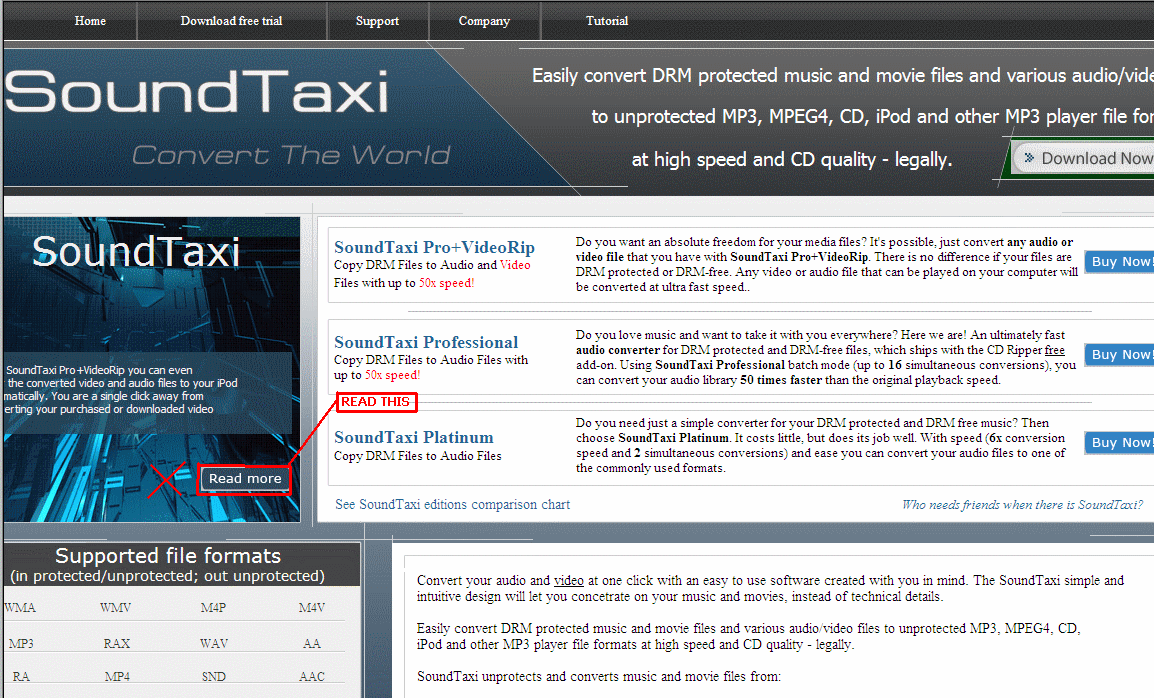Click the AA format cell
The image size is (1154, 698).
point(312,644)
